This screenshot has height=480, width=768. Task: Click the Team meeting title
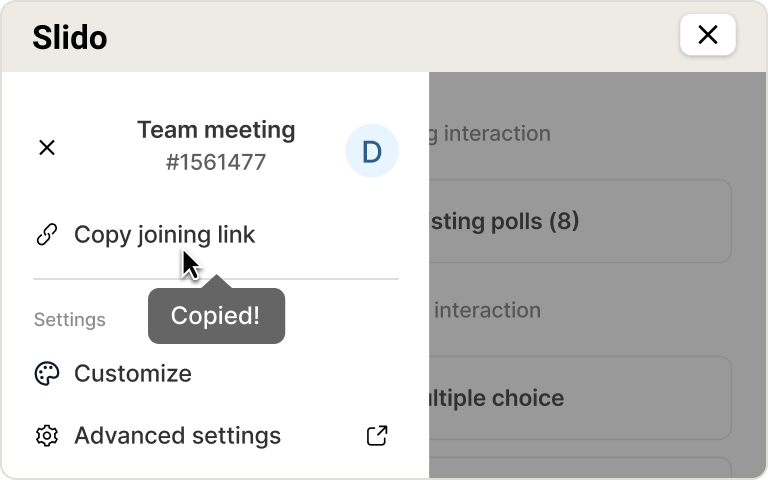click(x=216, y=130)
